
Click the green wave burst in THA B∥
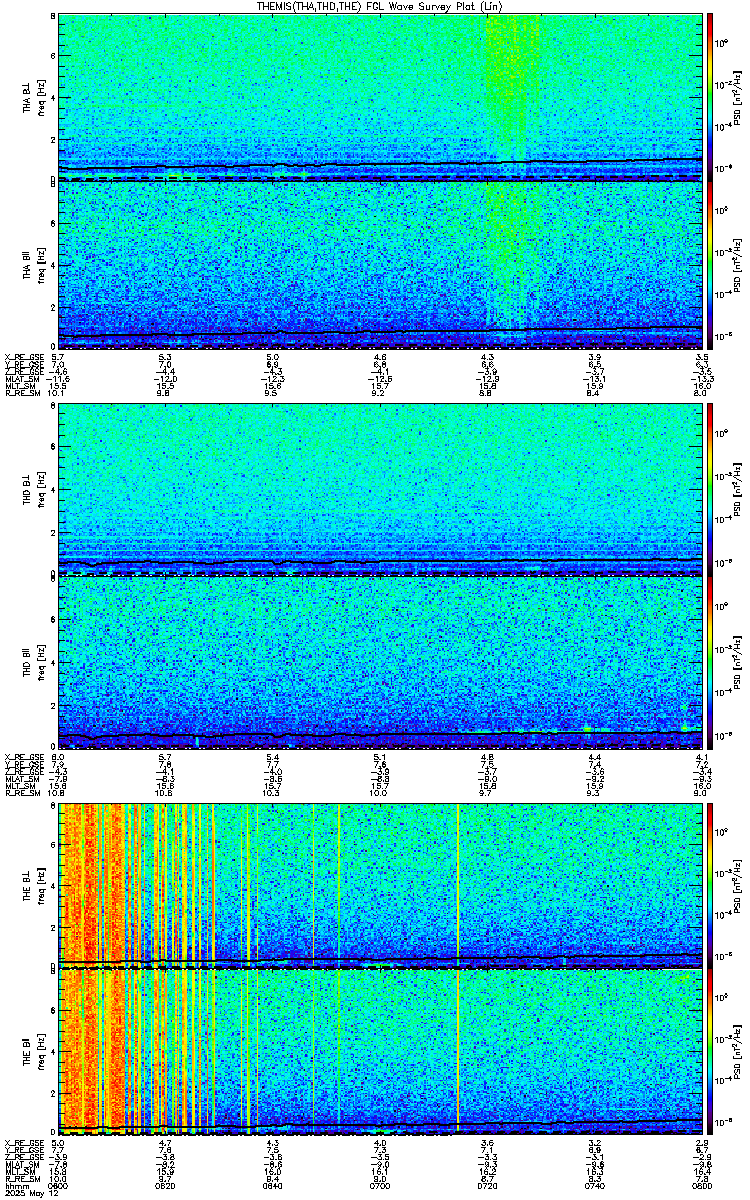tap(512, 255)
